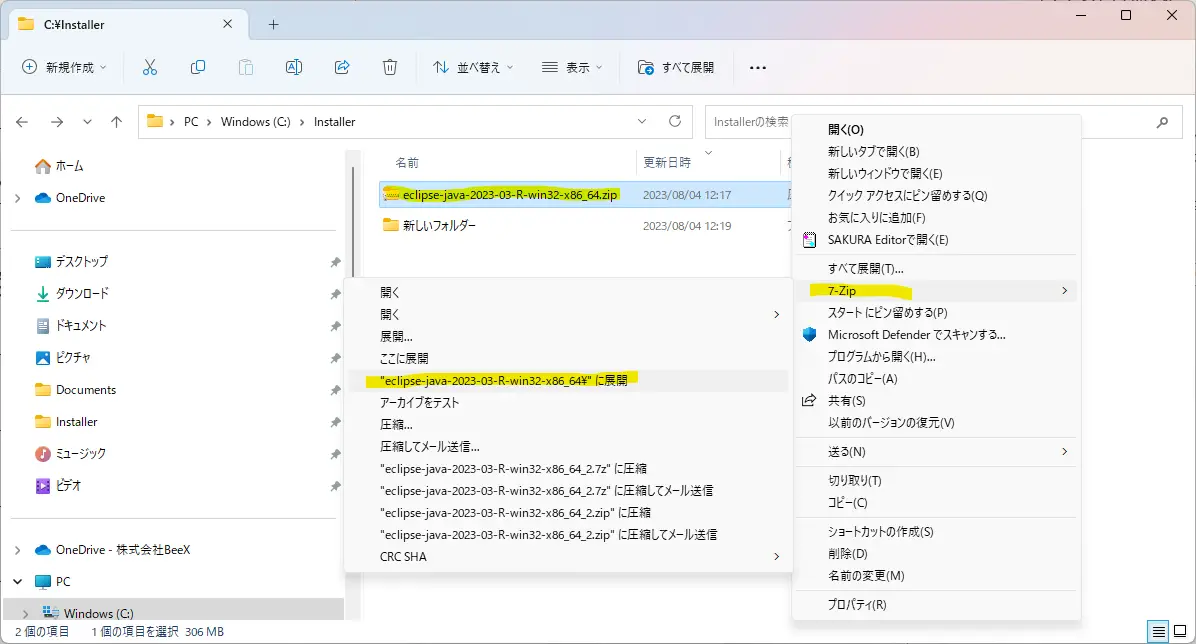Expand the OneDrive tree node
This screenshot has width=1196, height=644.
click(x=18, y=198)
